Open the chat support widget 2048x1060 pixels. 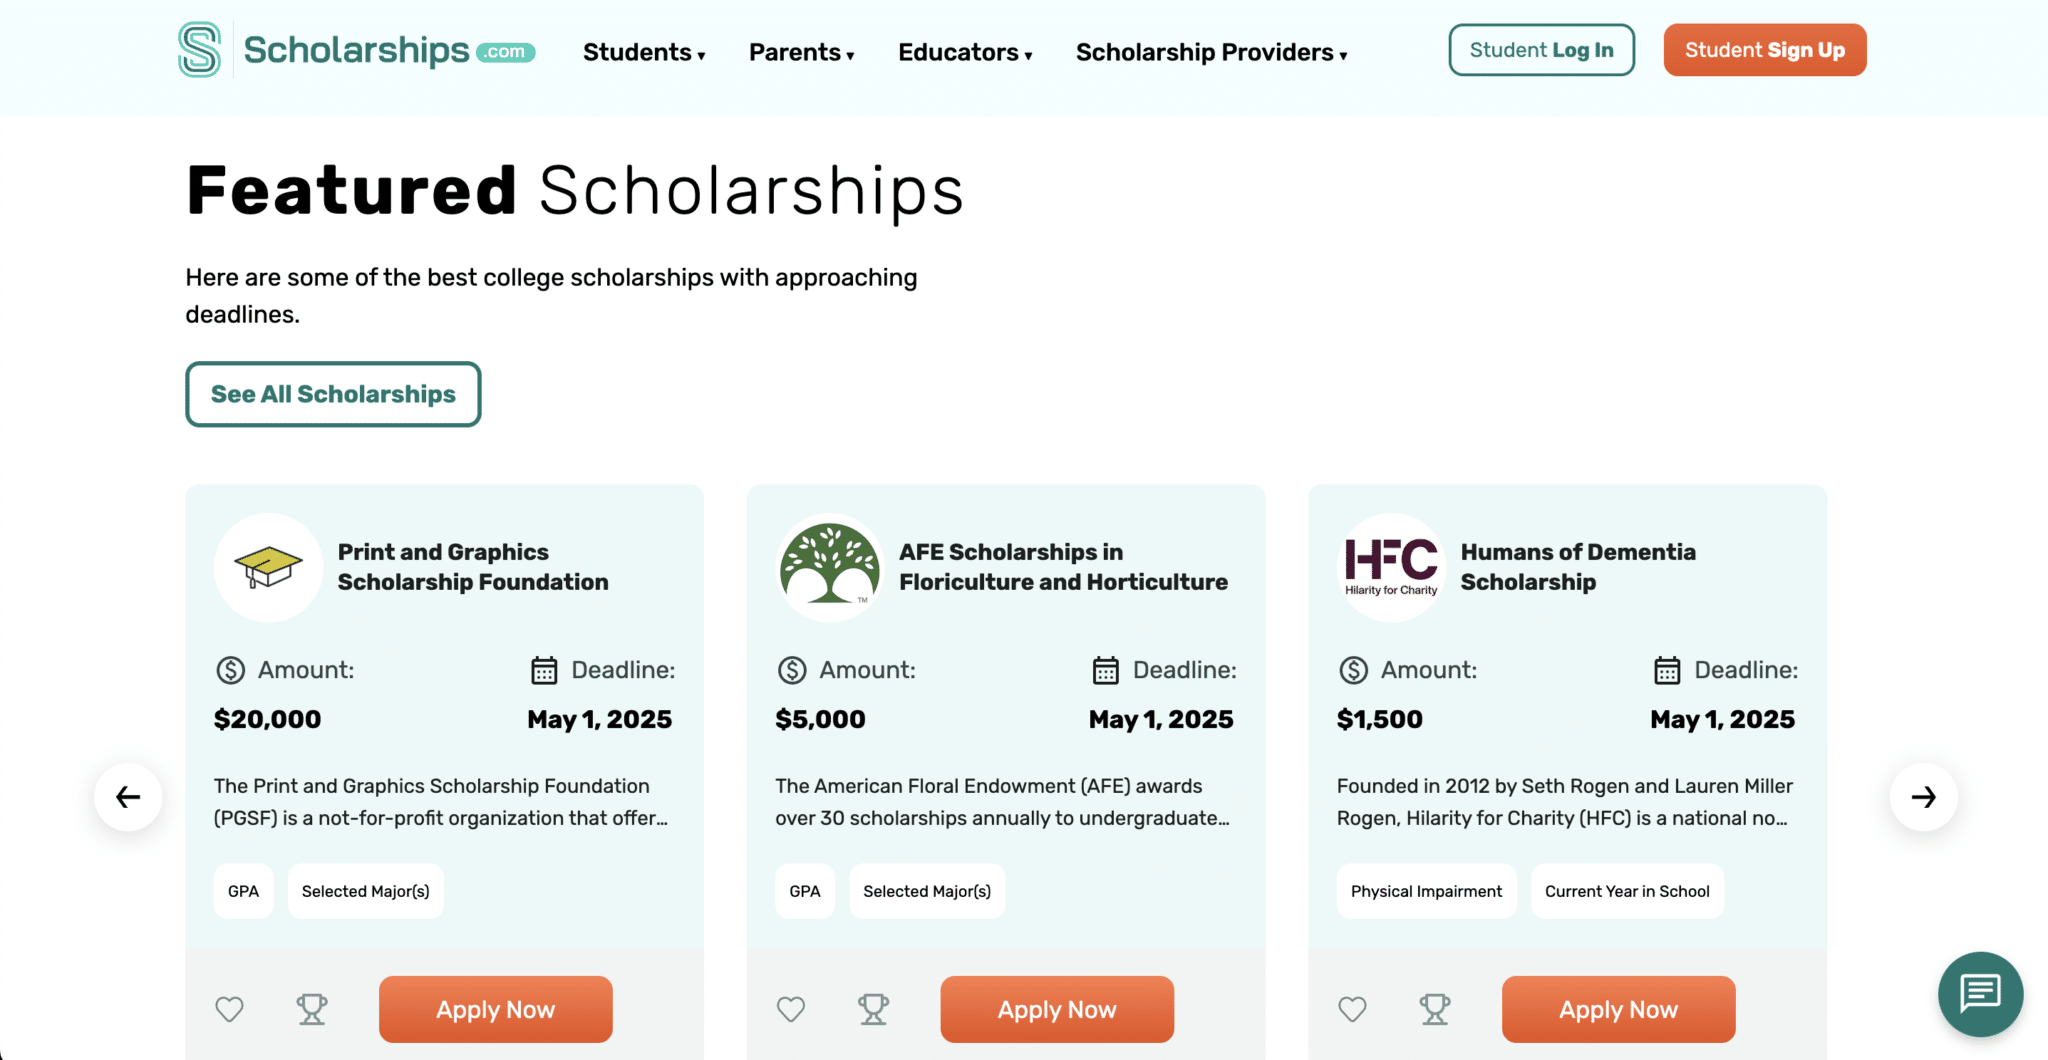(1980, 993)
